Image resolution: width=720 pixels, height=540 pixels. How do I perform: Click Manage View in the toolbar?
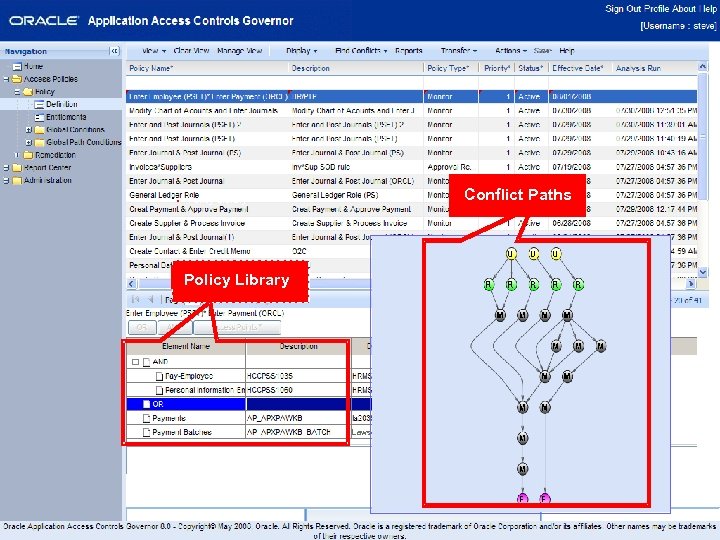[239, 51]
